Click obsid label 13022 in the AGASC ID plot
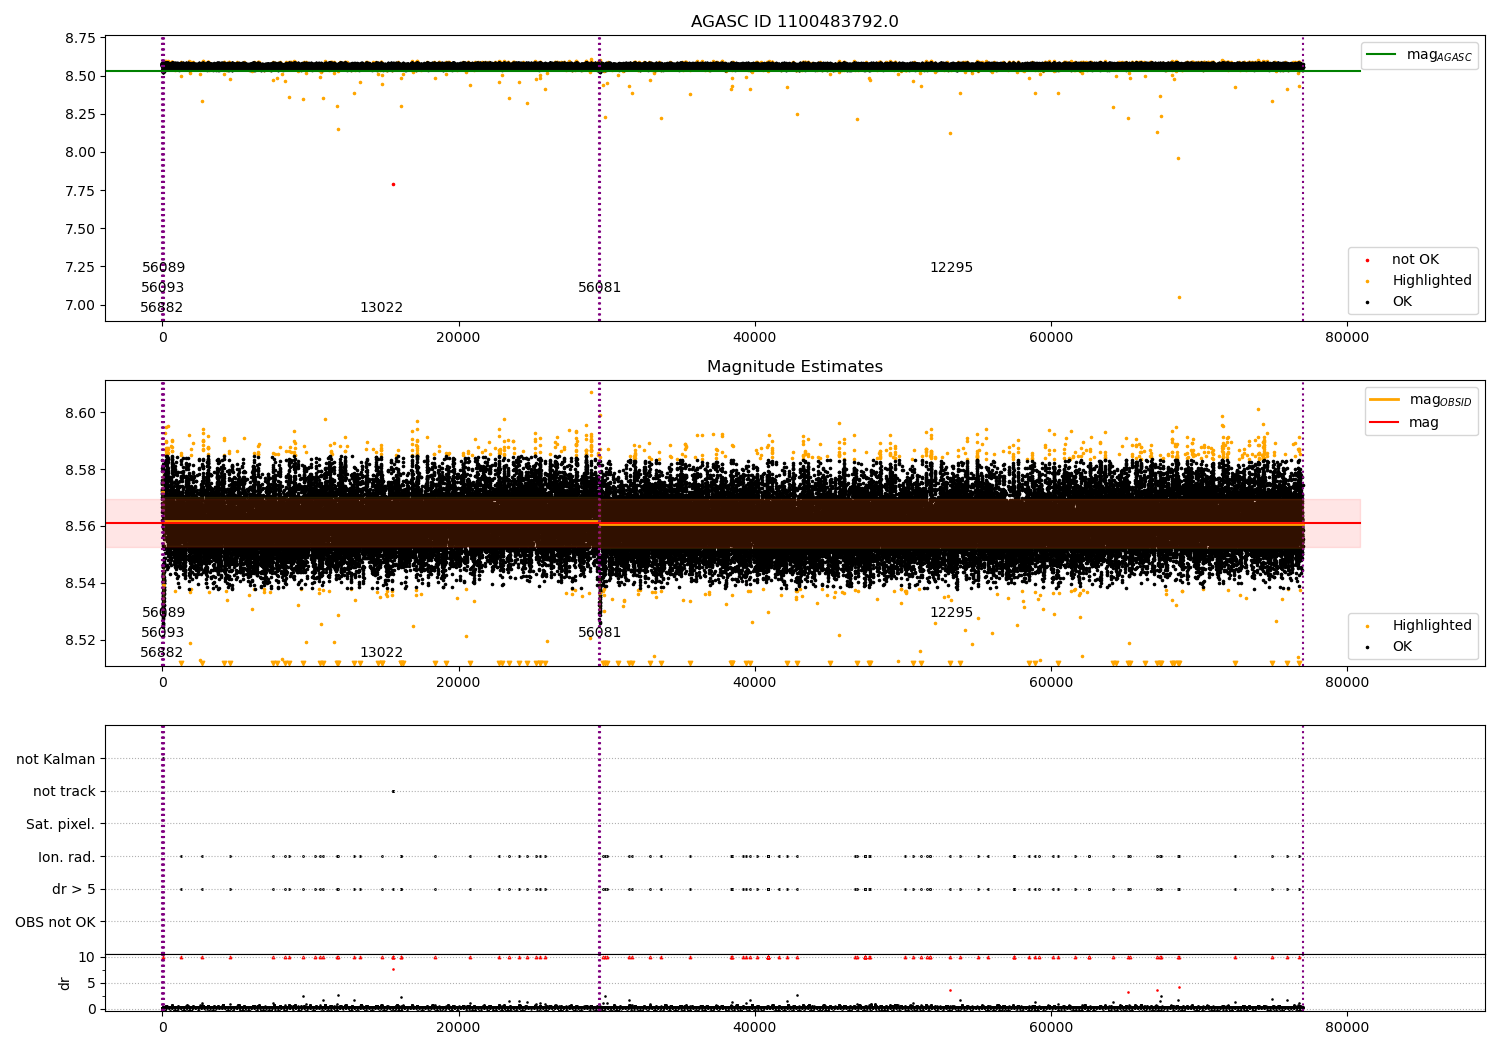This screenshot has width=1500, height=1050. click(x=381, y=308)
